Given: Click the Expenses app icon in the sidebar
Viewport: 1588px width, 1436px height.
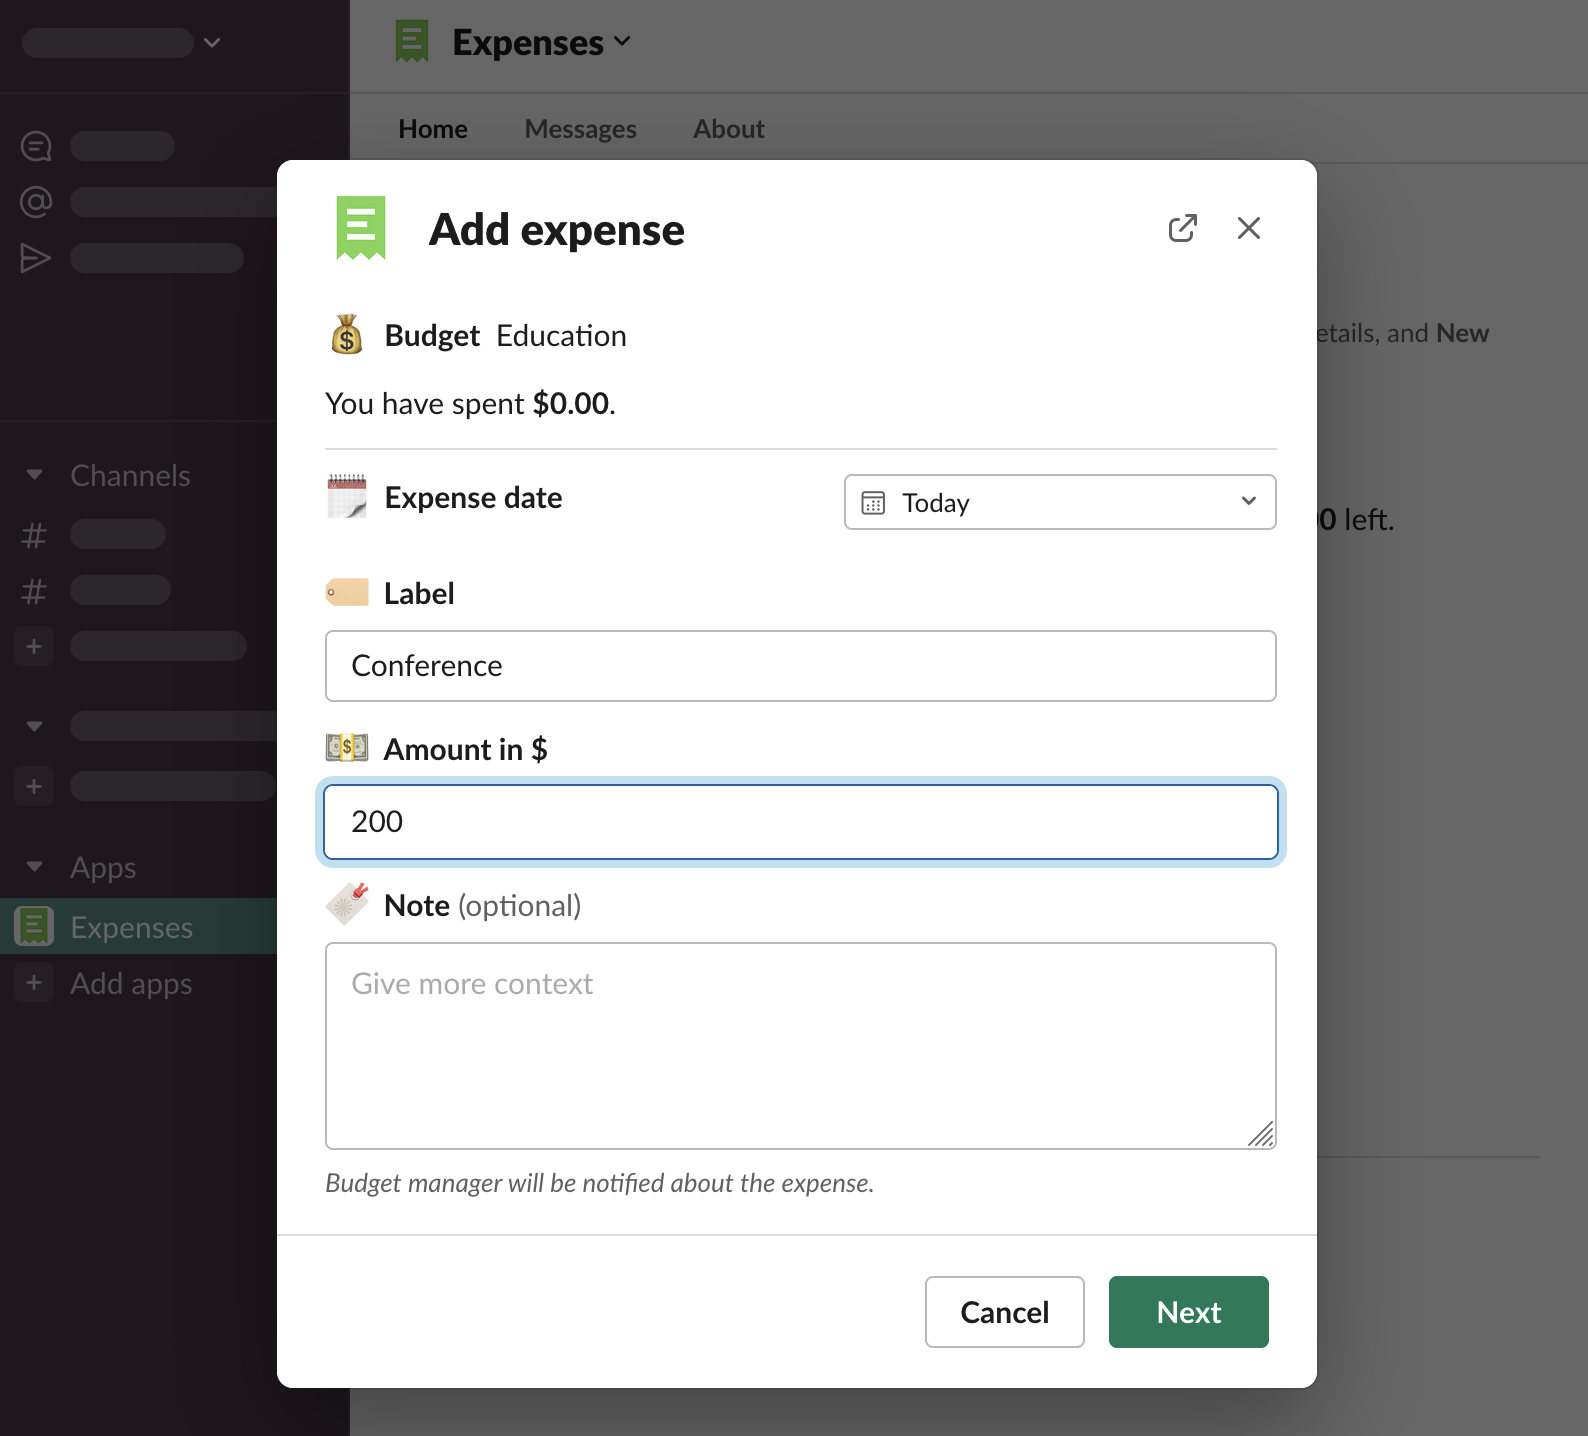Looking at the screenshot, I should pos(34,926).
